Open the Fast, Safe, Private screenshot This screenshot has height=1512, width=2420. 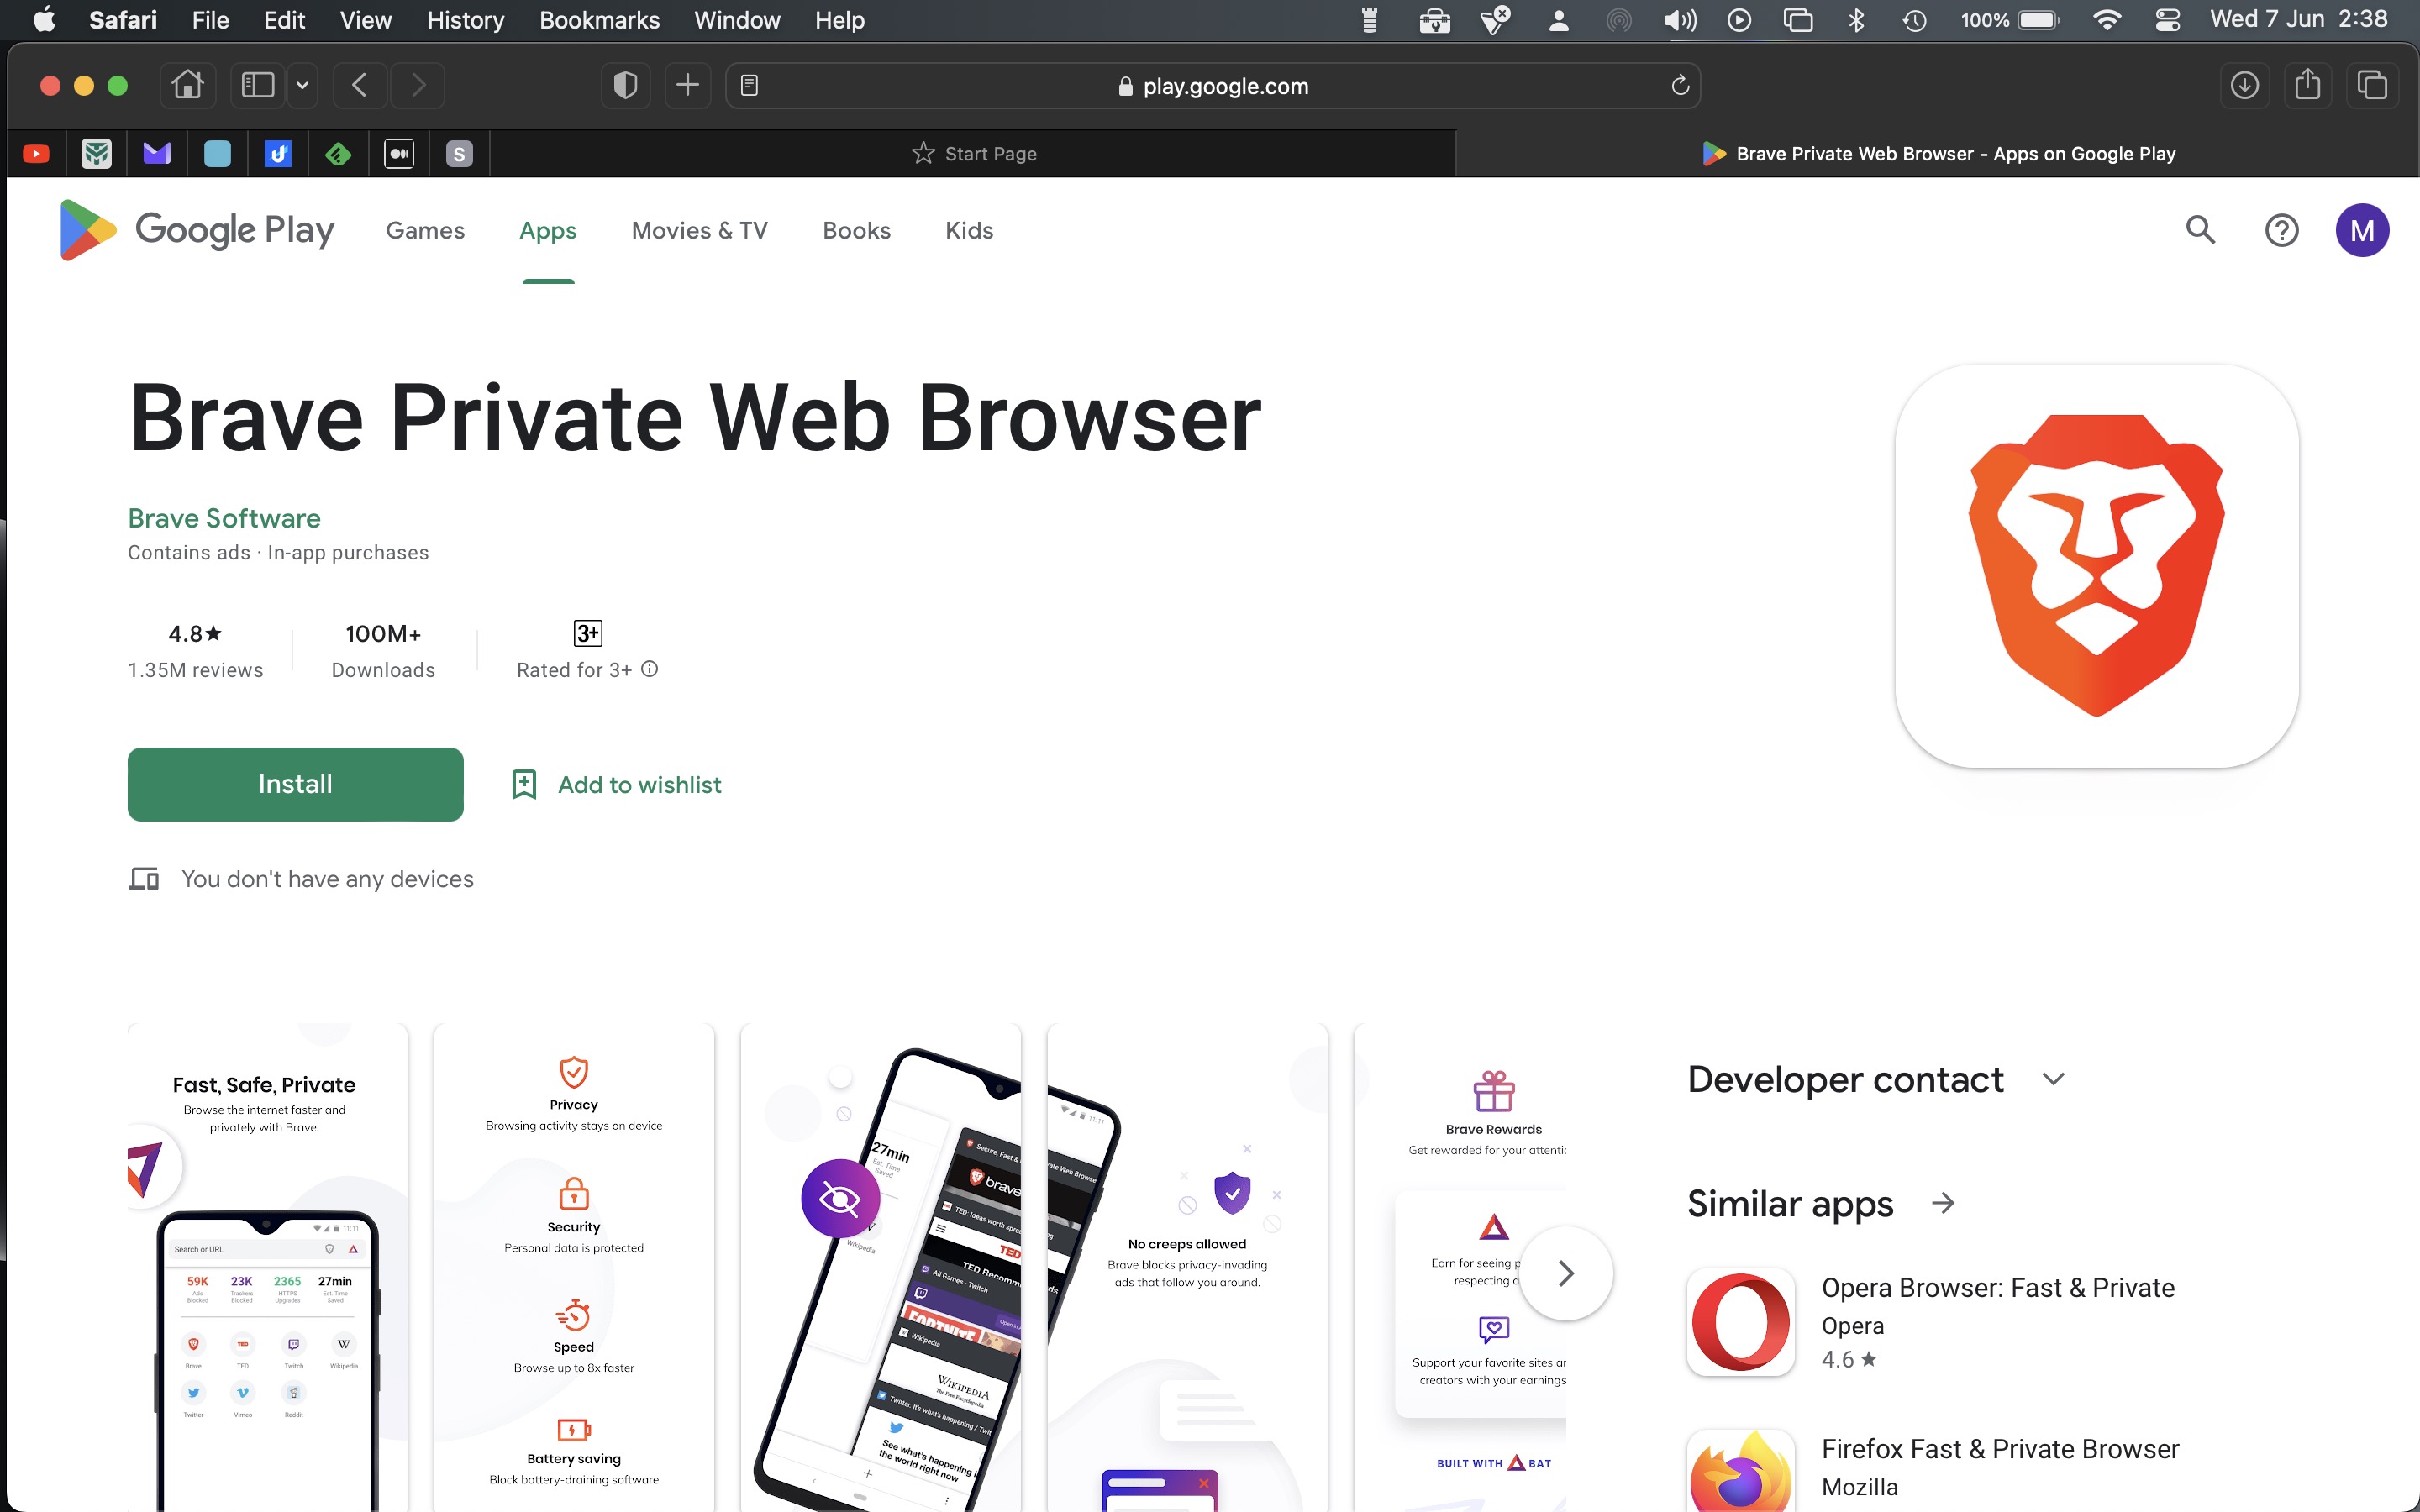pyautogui.click(x=267, y=1267)
